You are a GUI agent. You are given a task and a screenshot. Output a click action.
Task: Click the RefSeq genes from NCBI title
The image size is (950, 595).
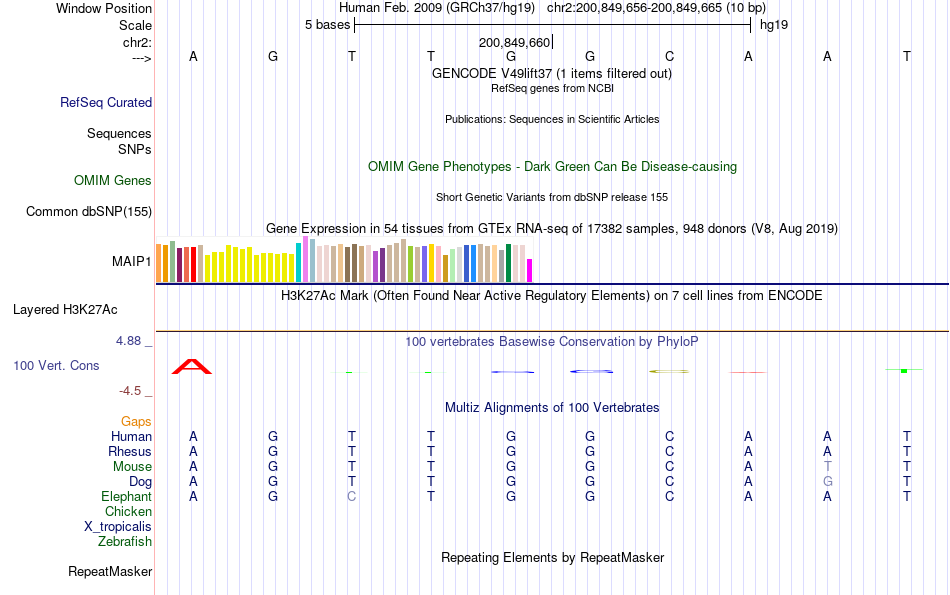552,88
